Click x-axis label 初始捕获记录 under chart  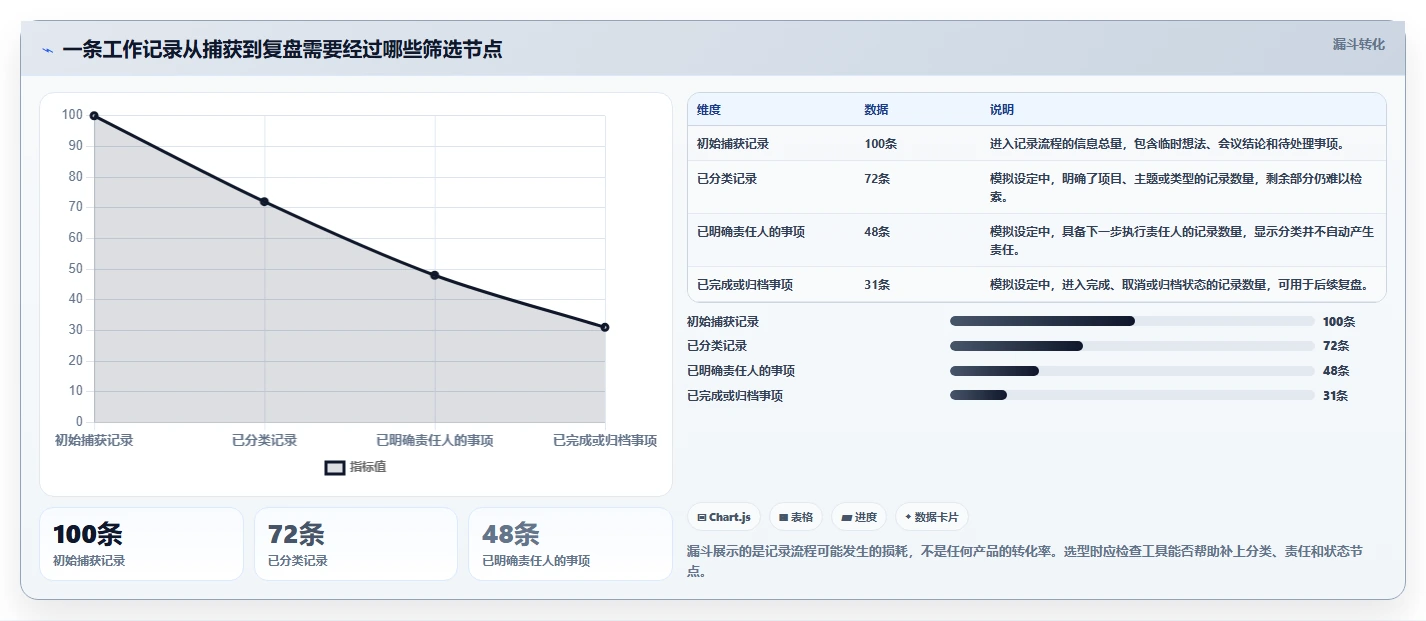(94, 440)
